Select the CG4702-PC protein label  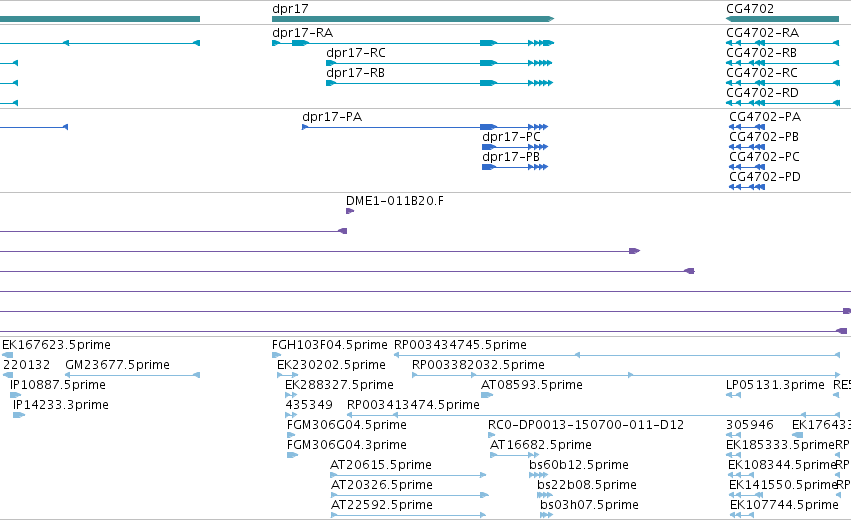[764, 157]
